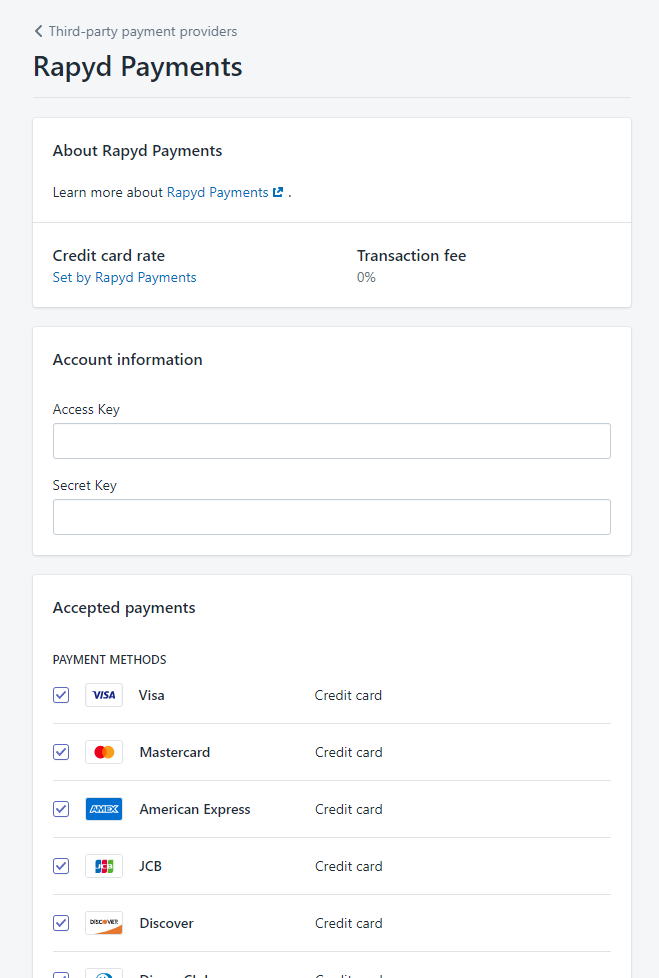Click the back chevron arrow icon
The image size is (659, 978).
tap(39, 31)
